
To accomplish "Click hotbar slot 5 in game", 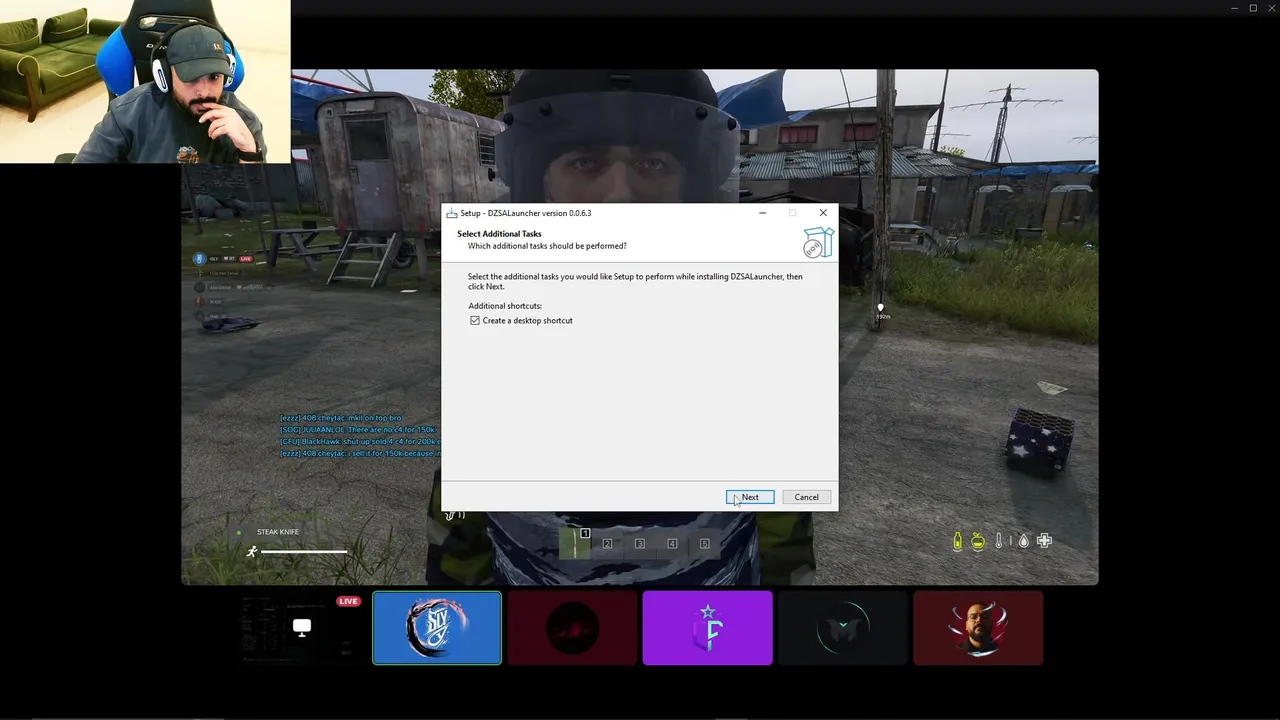I will click(x=705, y=543).
